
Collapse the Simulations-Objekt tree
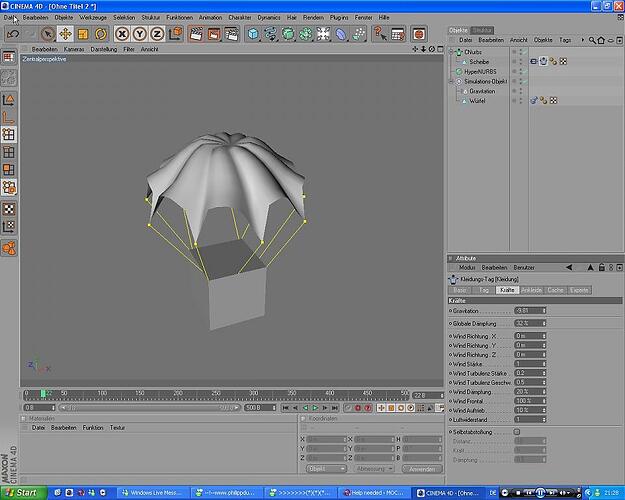451,81
